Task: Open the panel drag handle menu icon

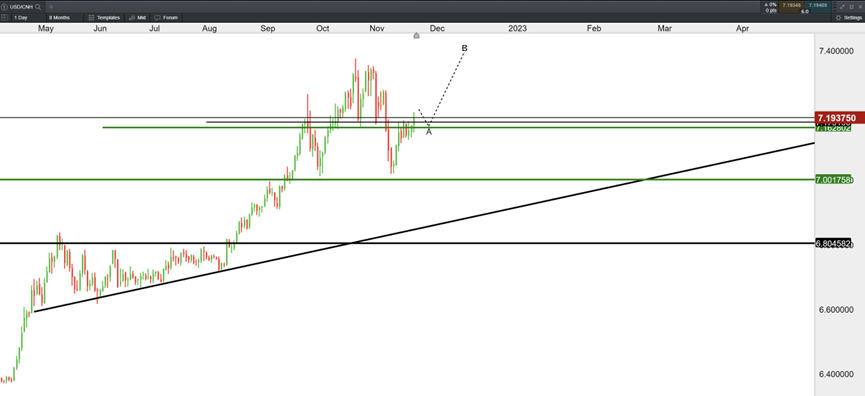Action: click(x=834, y=7)
